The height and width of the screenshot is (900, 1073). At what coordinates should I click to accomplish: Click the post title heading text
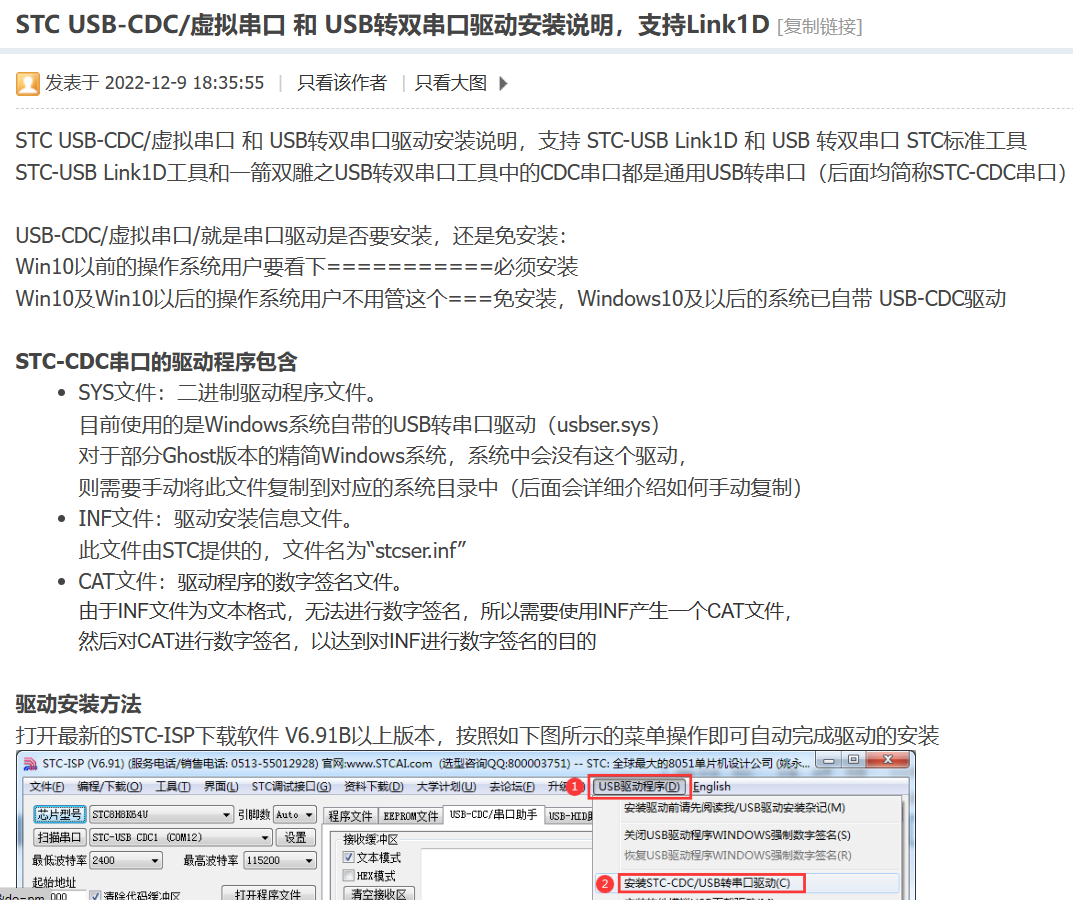tap(393, 25)
